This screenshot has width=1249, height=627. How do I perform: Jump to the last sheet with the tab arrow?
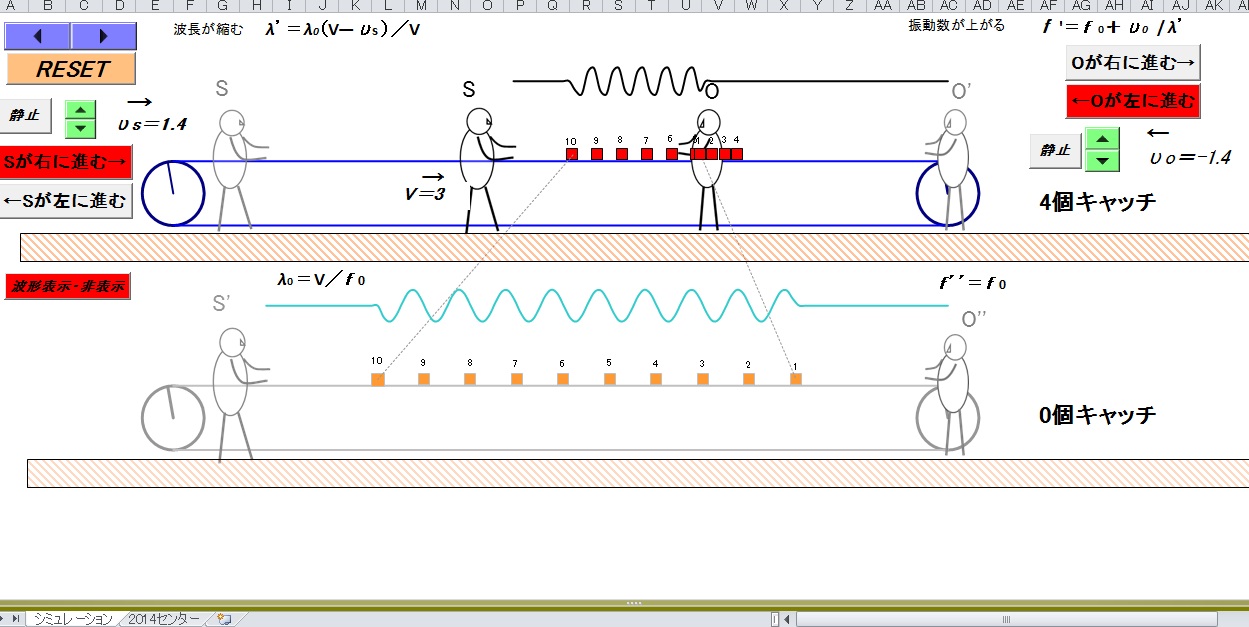click(x=16, y=619)
